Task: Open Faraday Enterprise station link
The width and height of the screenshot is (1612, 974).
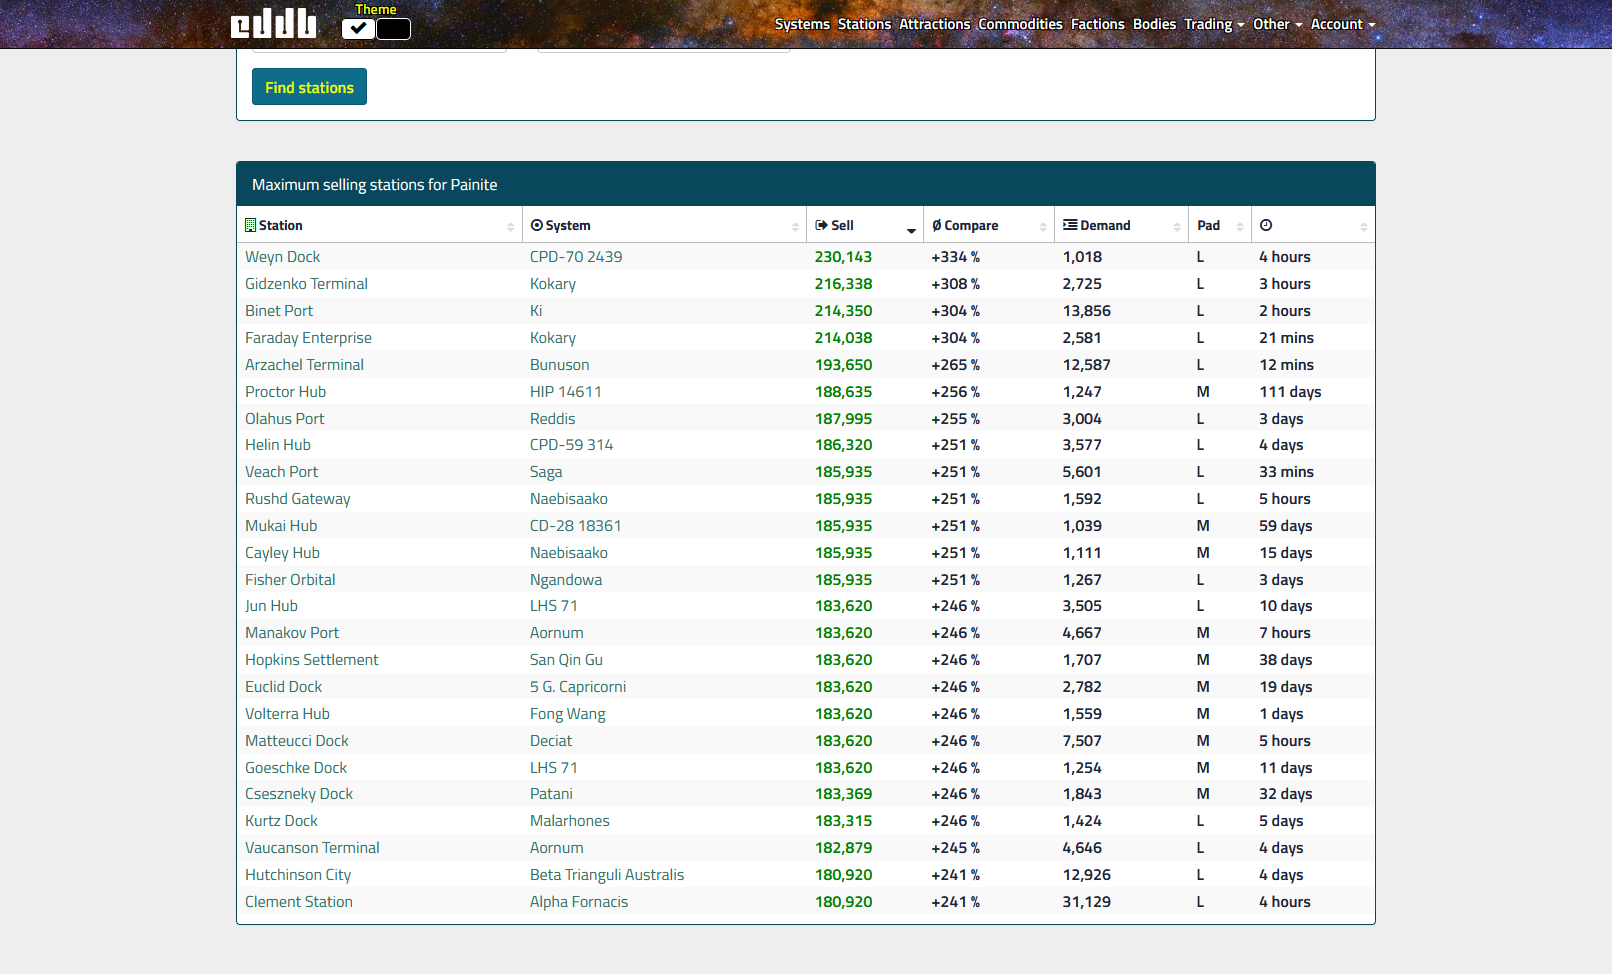Action: (x=308, y=338)
